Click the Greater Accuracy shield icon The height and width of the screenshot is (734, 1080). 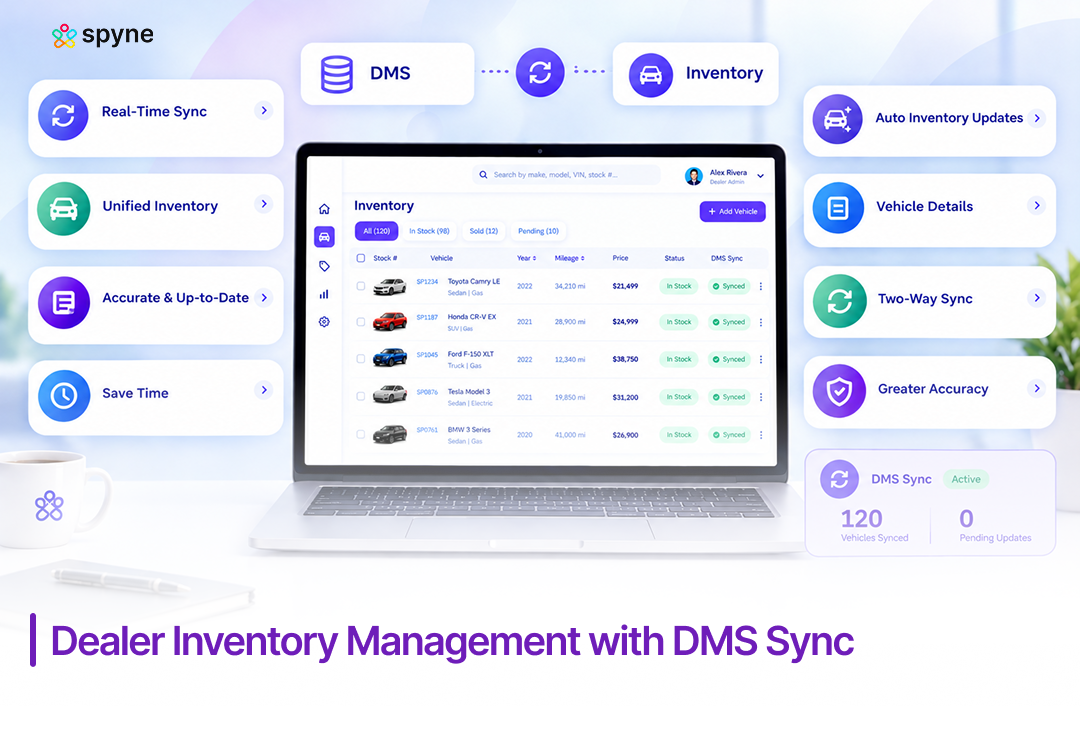click(840, 391)
